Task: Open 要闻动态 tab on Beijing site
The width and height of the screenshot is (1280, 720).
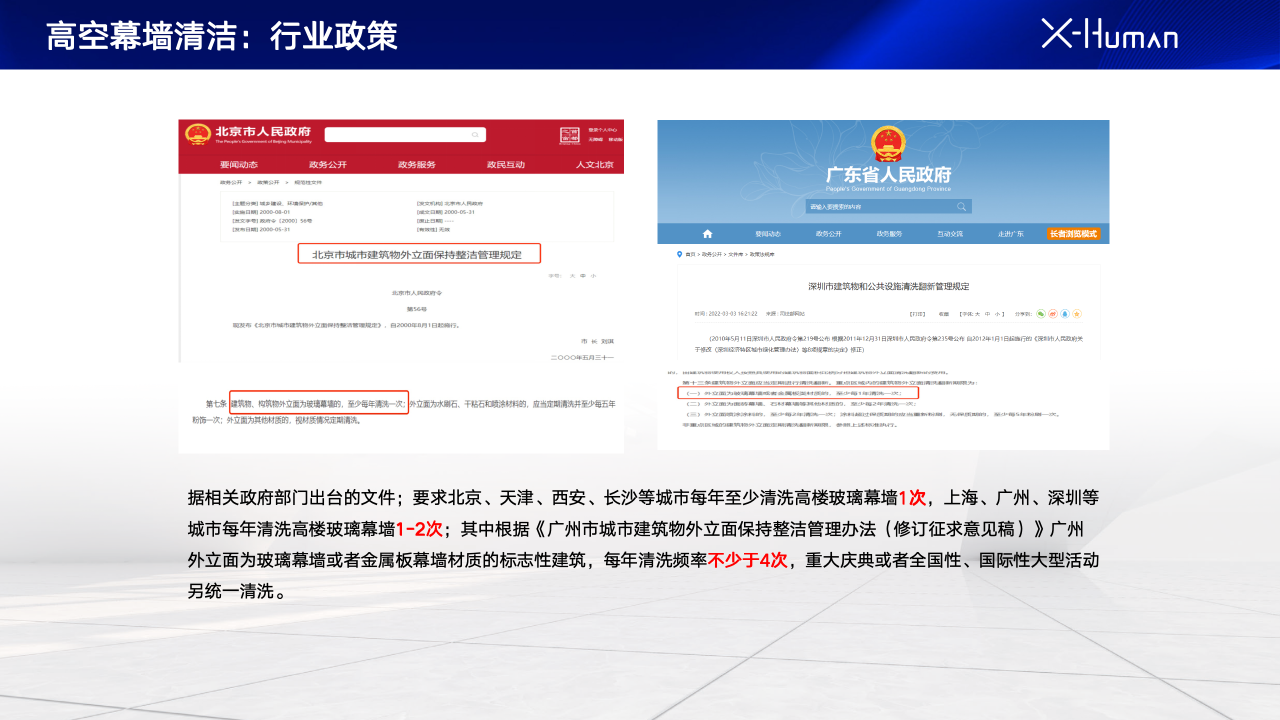Action: coord(239,165)
